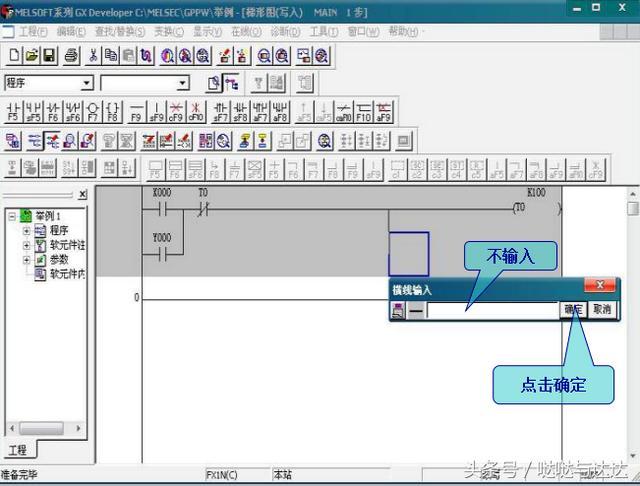Image resolution: width=640 pixels, height=486 pixels.
Task: Open the 查找/替换(S) menu
Action: point(120,32)
